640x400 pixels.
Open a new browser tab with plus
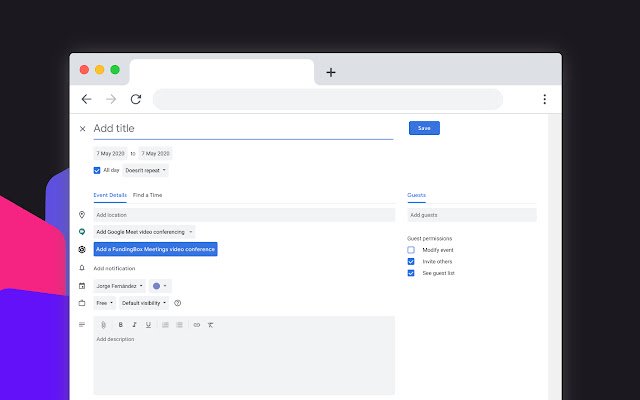click(x=331, y=73)
